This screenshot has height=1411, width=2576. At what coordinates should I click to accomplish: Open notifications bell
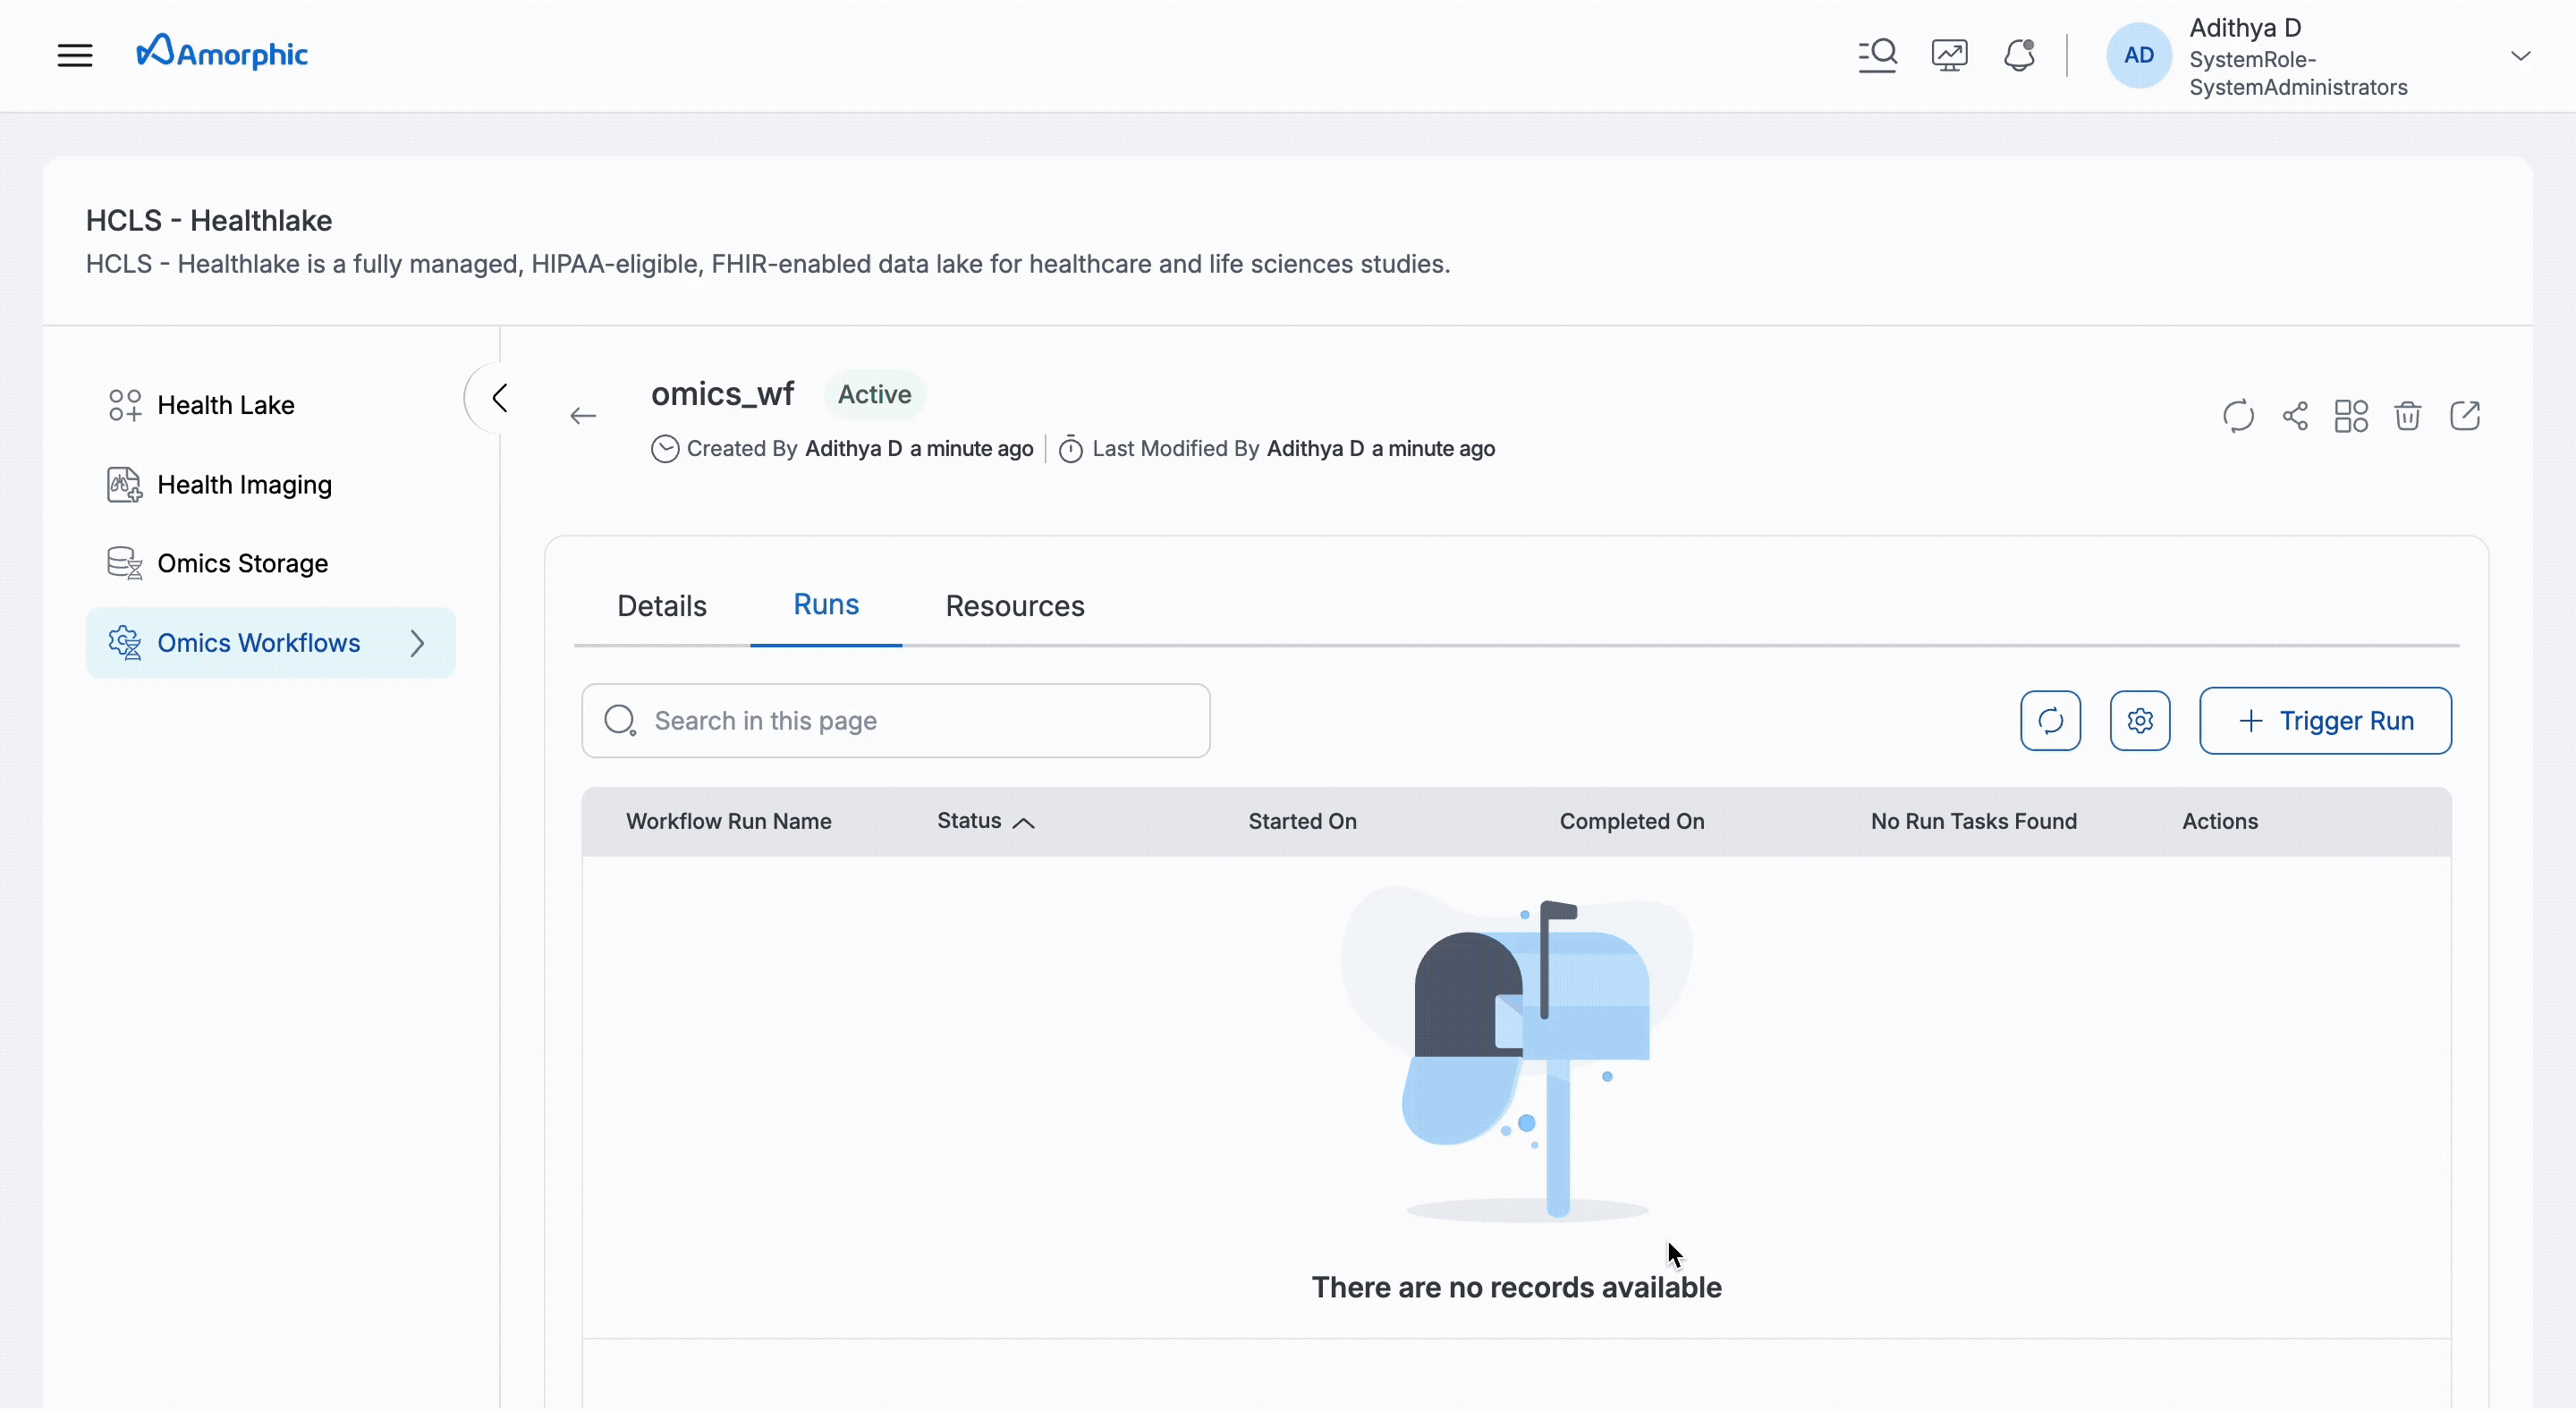2020,55
